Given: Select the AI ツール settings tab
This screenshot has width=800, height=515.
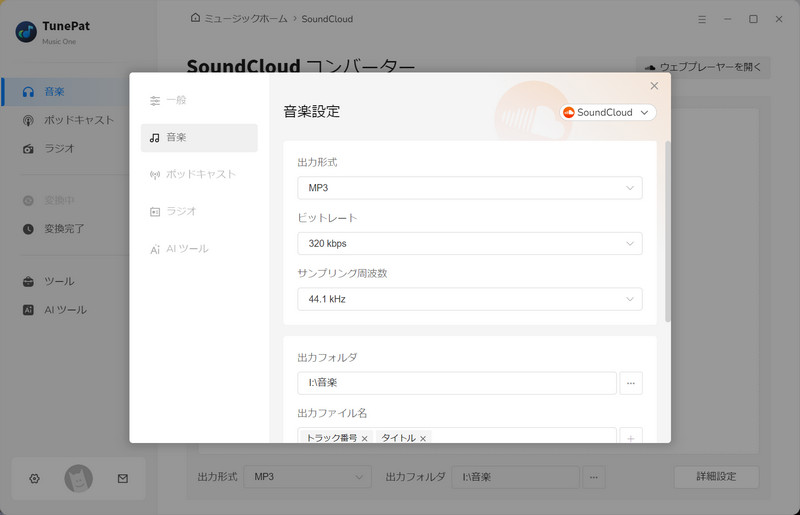Looking at the screenshot, I should (x=199, y=249).
